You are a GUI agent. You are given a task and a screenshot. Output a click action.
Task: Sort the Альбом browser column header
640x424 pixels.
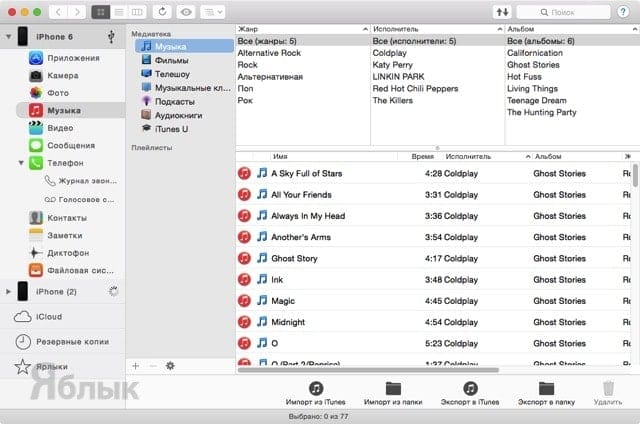572,29
